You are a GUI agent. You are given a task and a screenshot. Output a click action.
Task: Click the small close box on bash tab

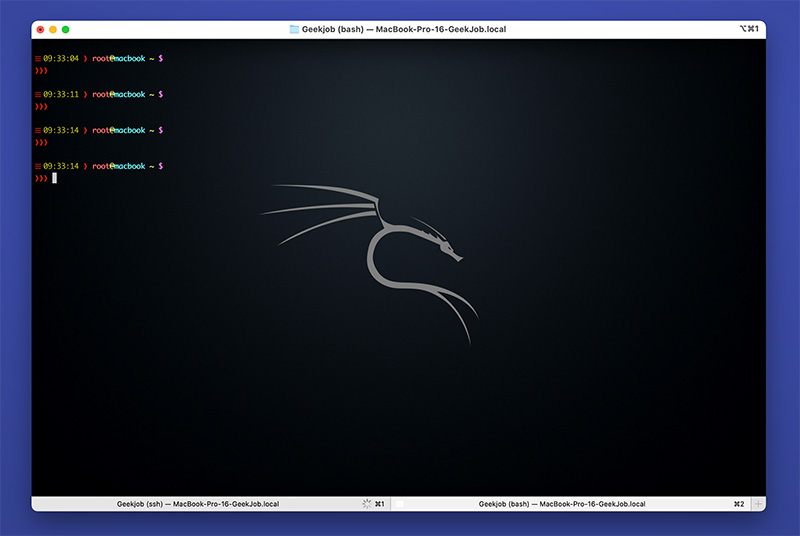399,504
